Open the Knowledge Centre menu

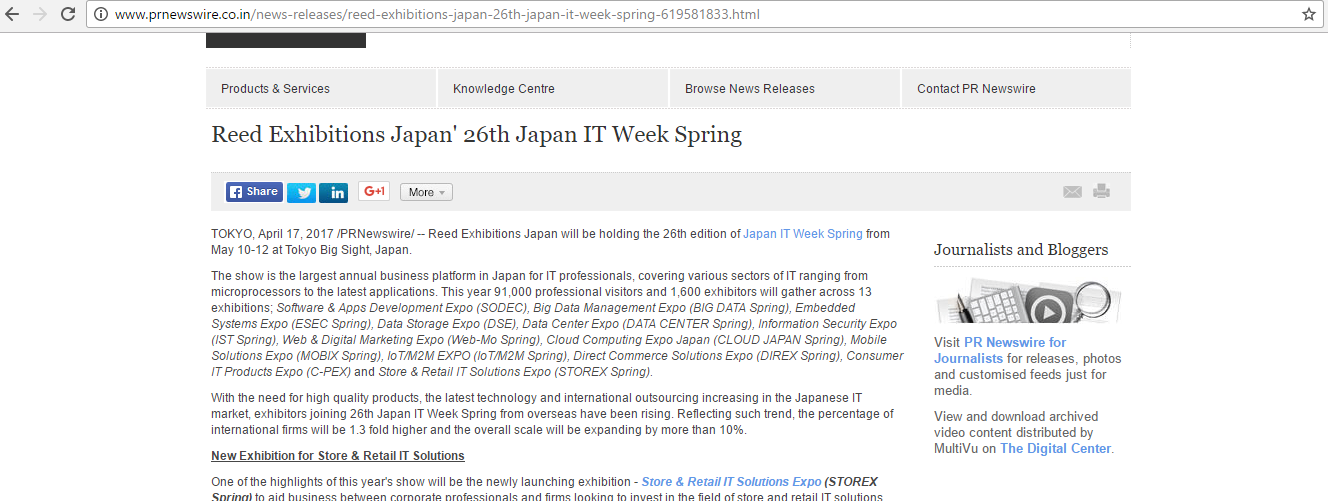(x=553, y=88)
